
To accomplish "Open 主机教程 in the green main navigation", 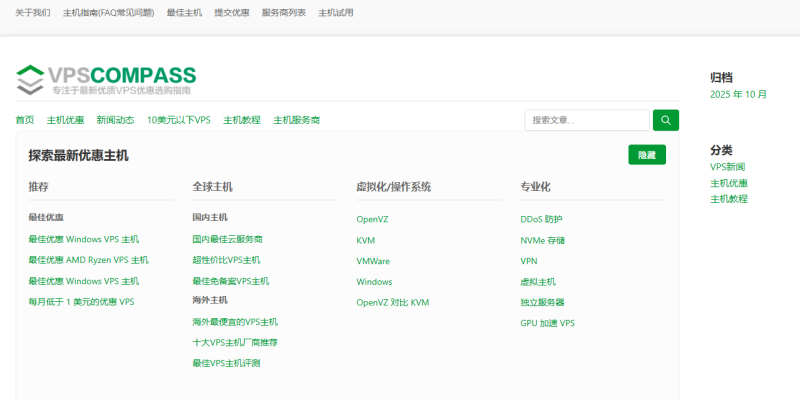I will pyautogui.click(x=242, y=120).
